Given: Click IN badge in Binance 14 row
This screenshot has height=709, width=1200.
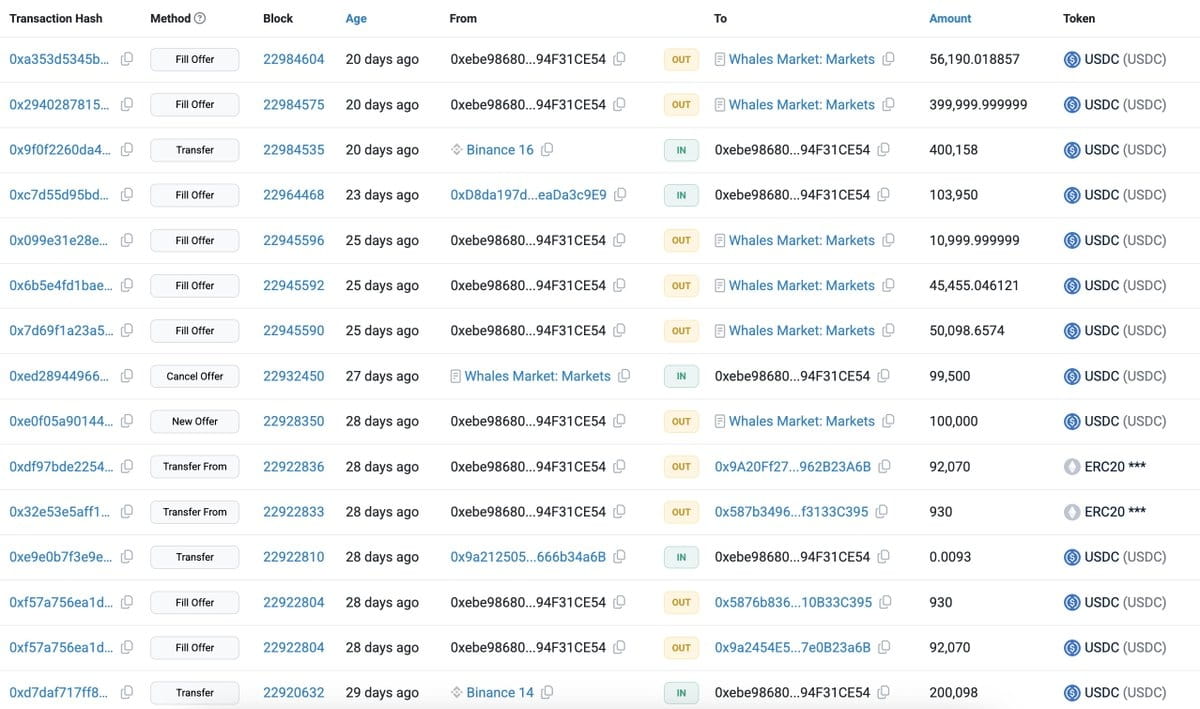Looking at the screenshot, I should [x=681, y=692].
